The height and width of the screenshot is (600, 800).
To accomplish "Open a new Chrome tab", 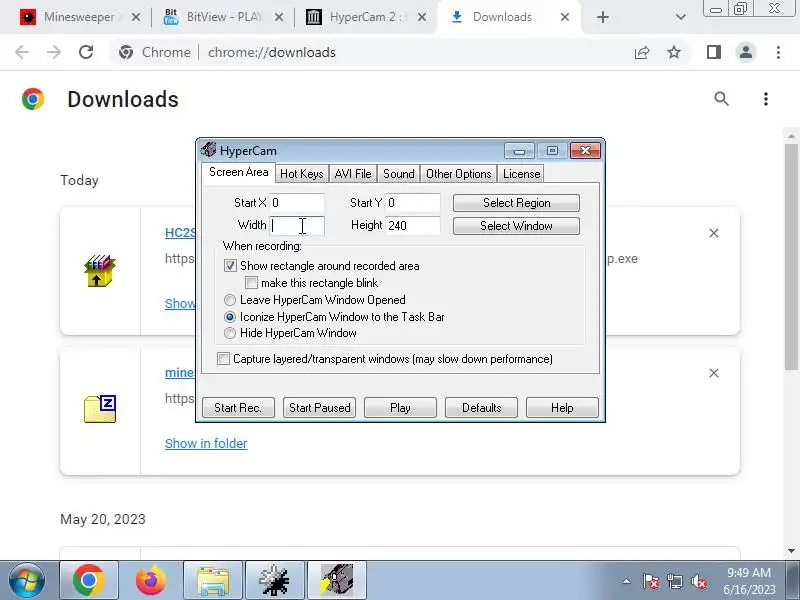I will [603, 17].
